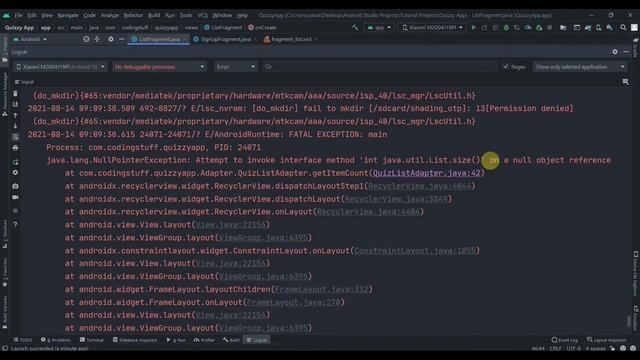The image size is (640, 360).
Task: Toggle the Regex checkbox
Action: 506,67
